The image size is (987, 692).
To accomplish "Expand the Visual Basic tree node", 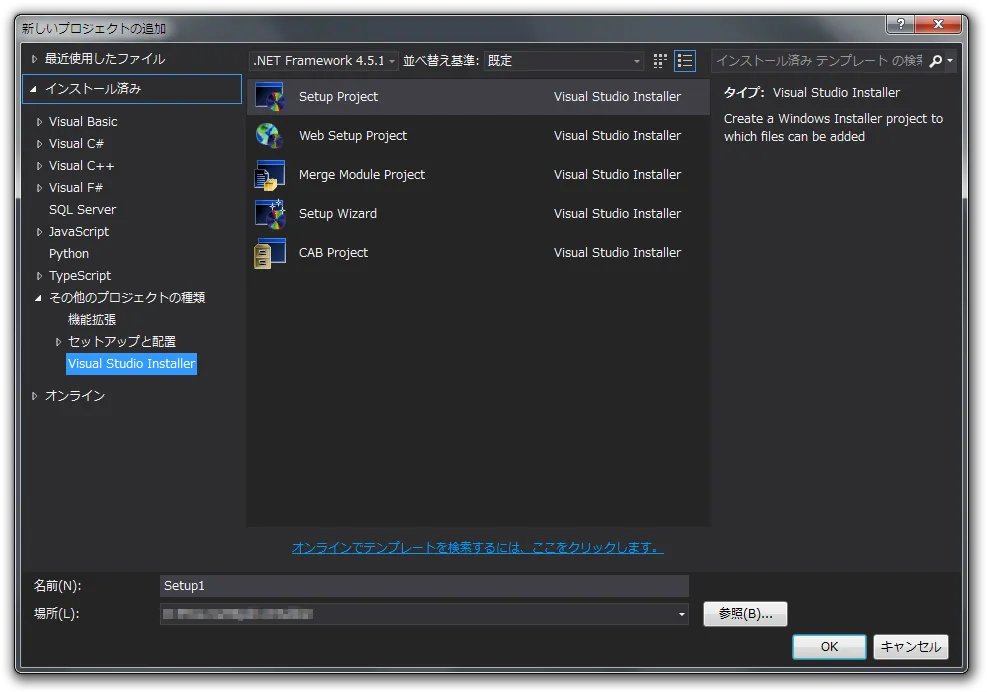I will coord(39,122).
